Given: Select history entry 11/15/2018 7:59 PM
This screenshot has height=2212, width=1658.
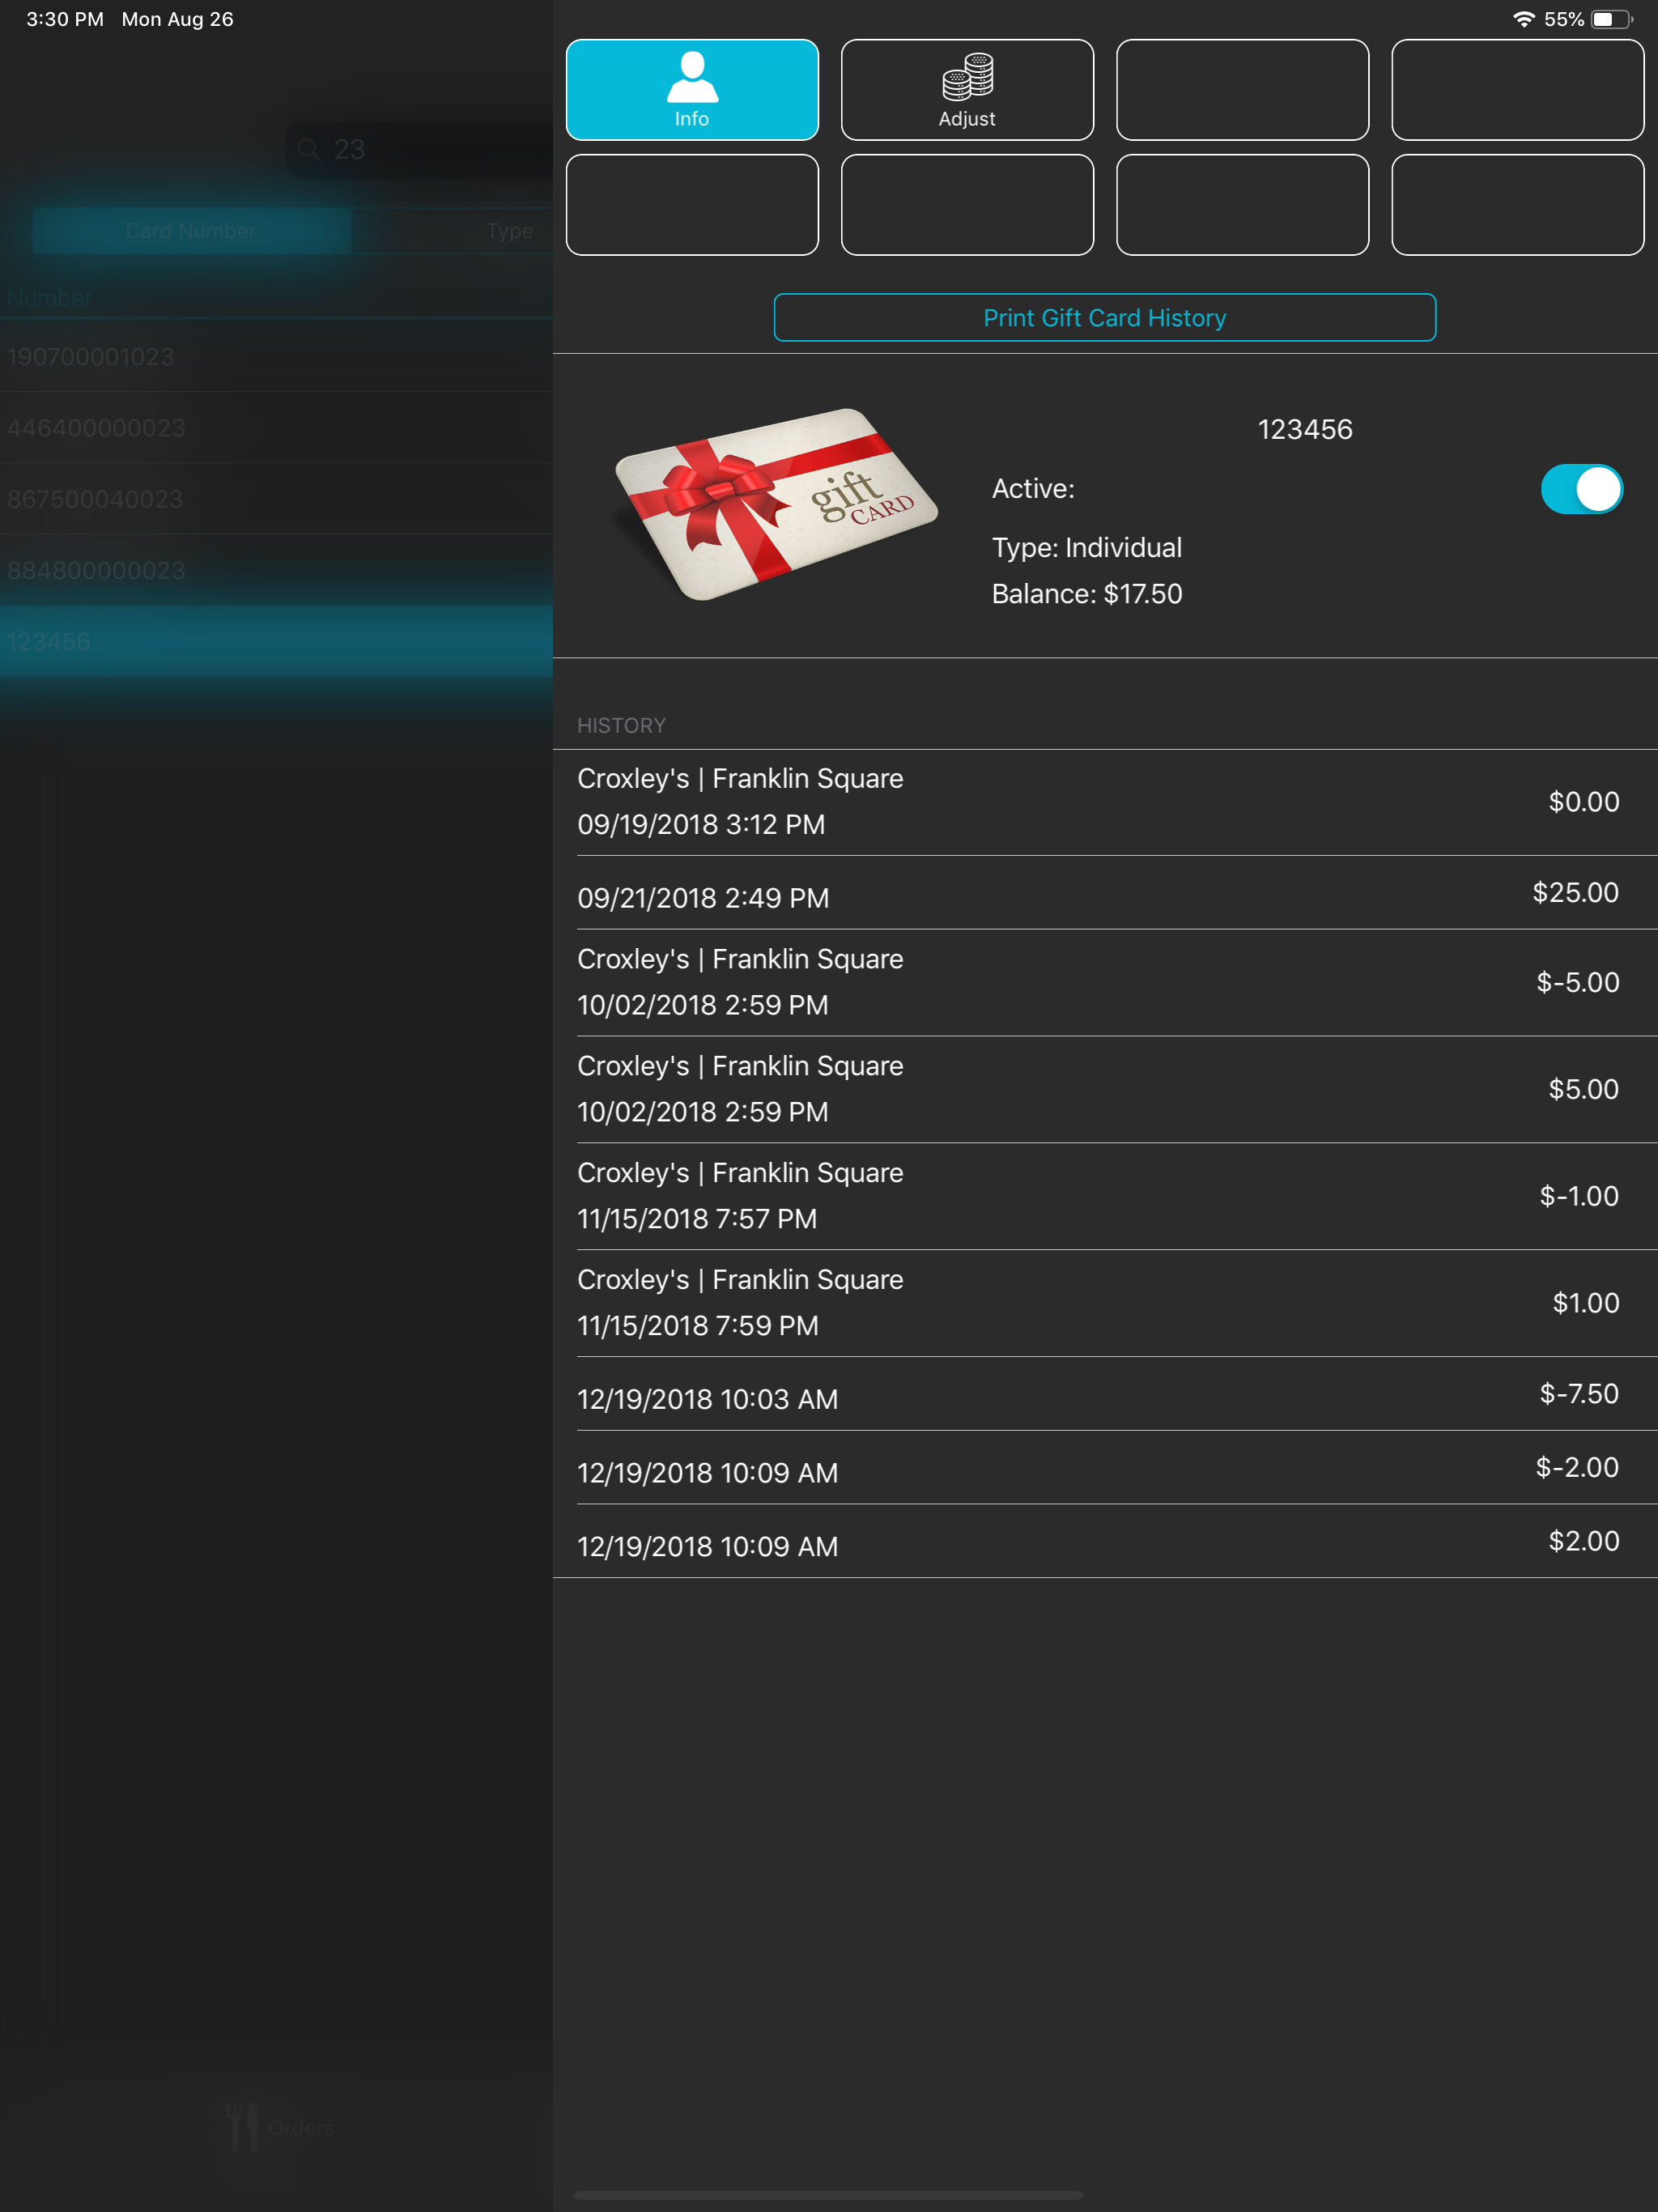Looking at the screenshot, I should tap(1105, 1303).
